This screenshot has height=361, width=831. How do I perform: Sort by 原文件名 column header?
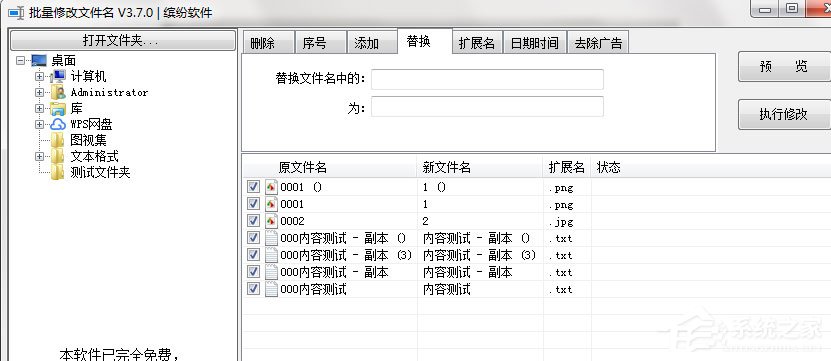click(330, 168)
